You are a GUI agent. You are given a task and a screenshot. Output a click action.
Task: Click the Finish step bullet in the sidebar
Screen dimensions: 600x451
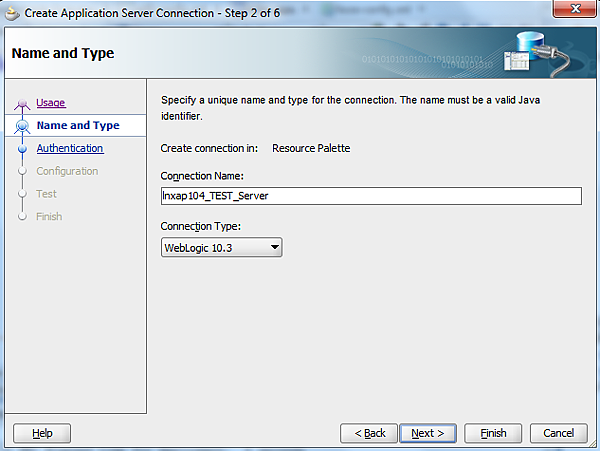click(22, 217)
